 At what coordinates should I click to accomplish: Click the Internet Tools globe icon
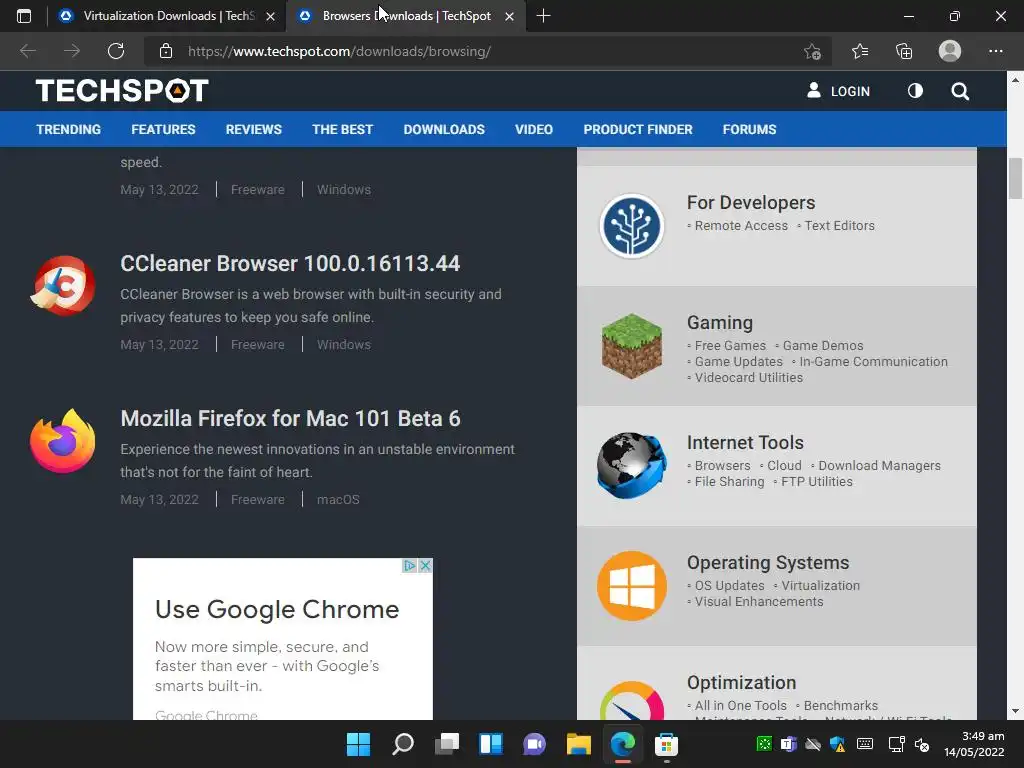coord(632,466)
